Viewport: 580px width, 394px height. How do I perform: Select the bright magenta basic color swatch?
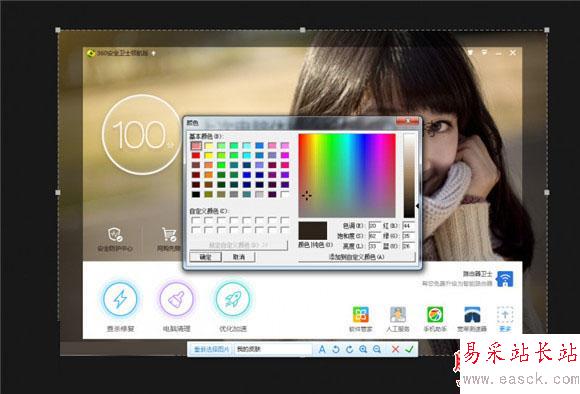pos(284,155)
